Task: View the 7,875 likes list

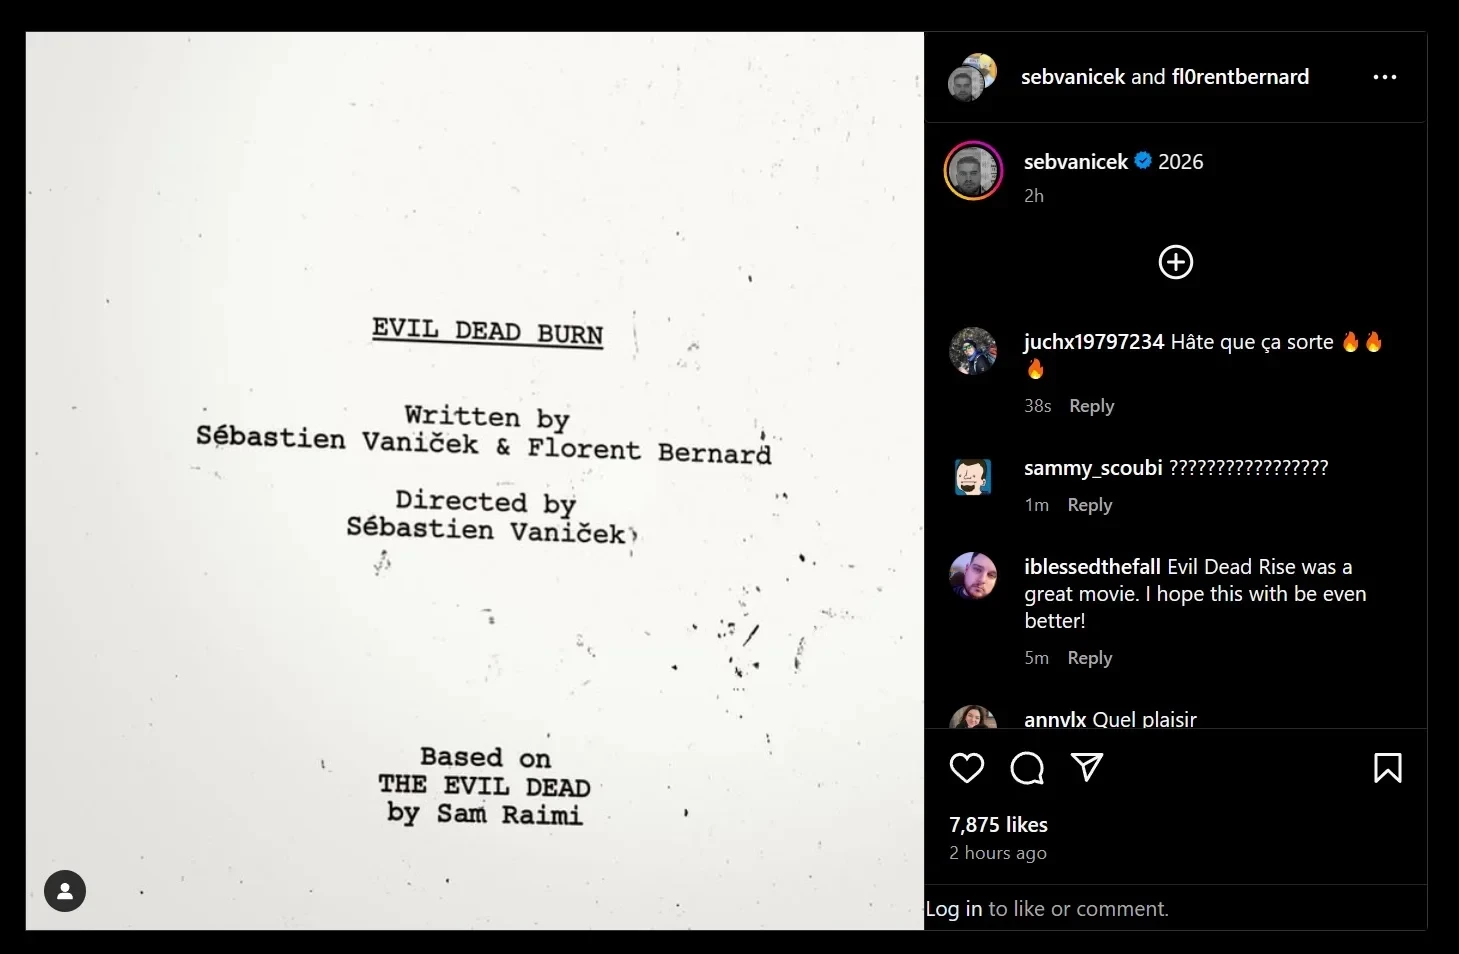Action: tap(998, 825)
